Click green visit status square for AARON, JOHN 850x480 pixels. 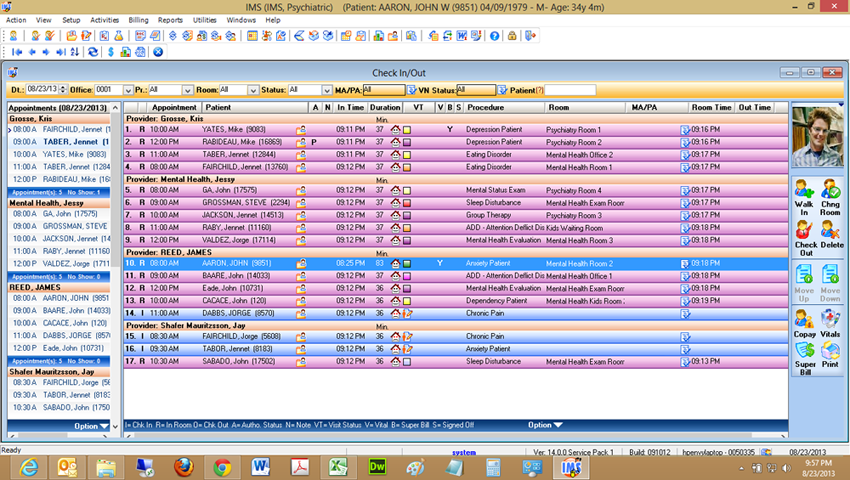(407, 264)
